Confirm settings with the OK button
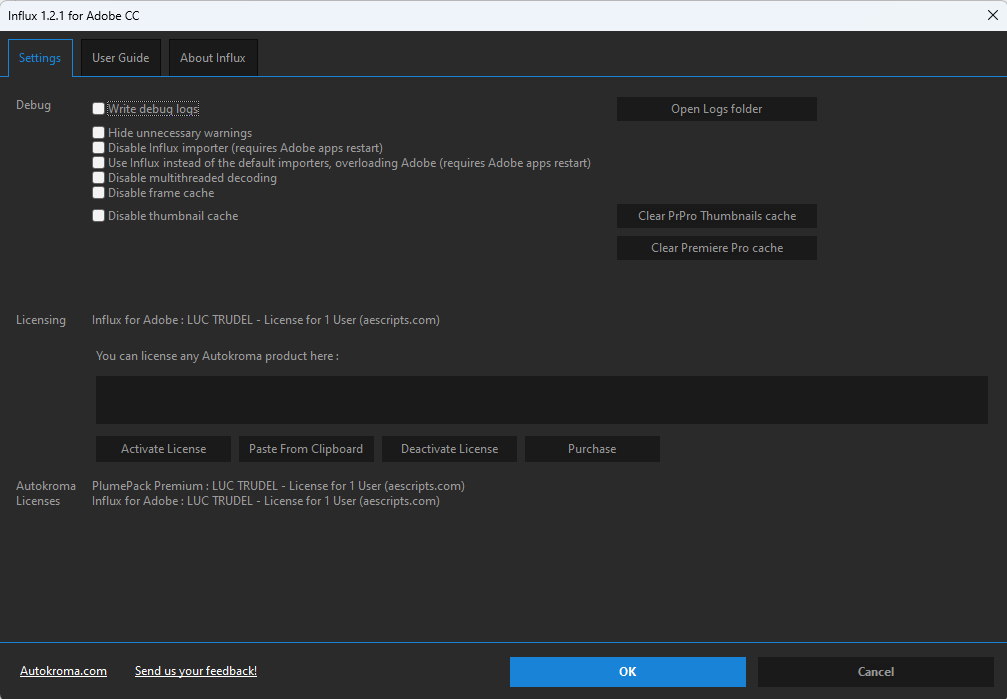Screen dimensions: 1007x699 click(x=627, y=671)
